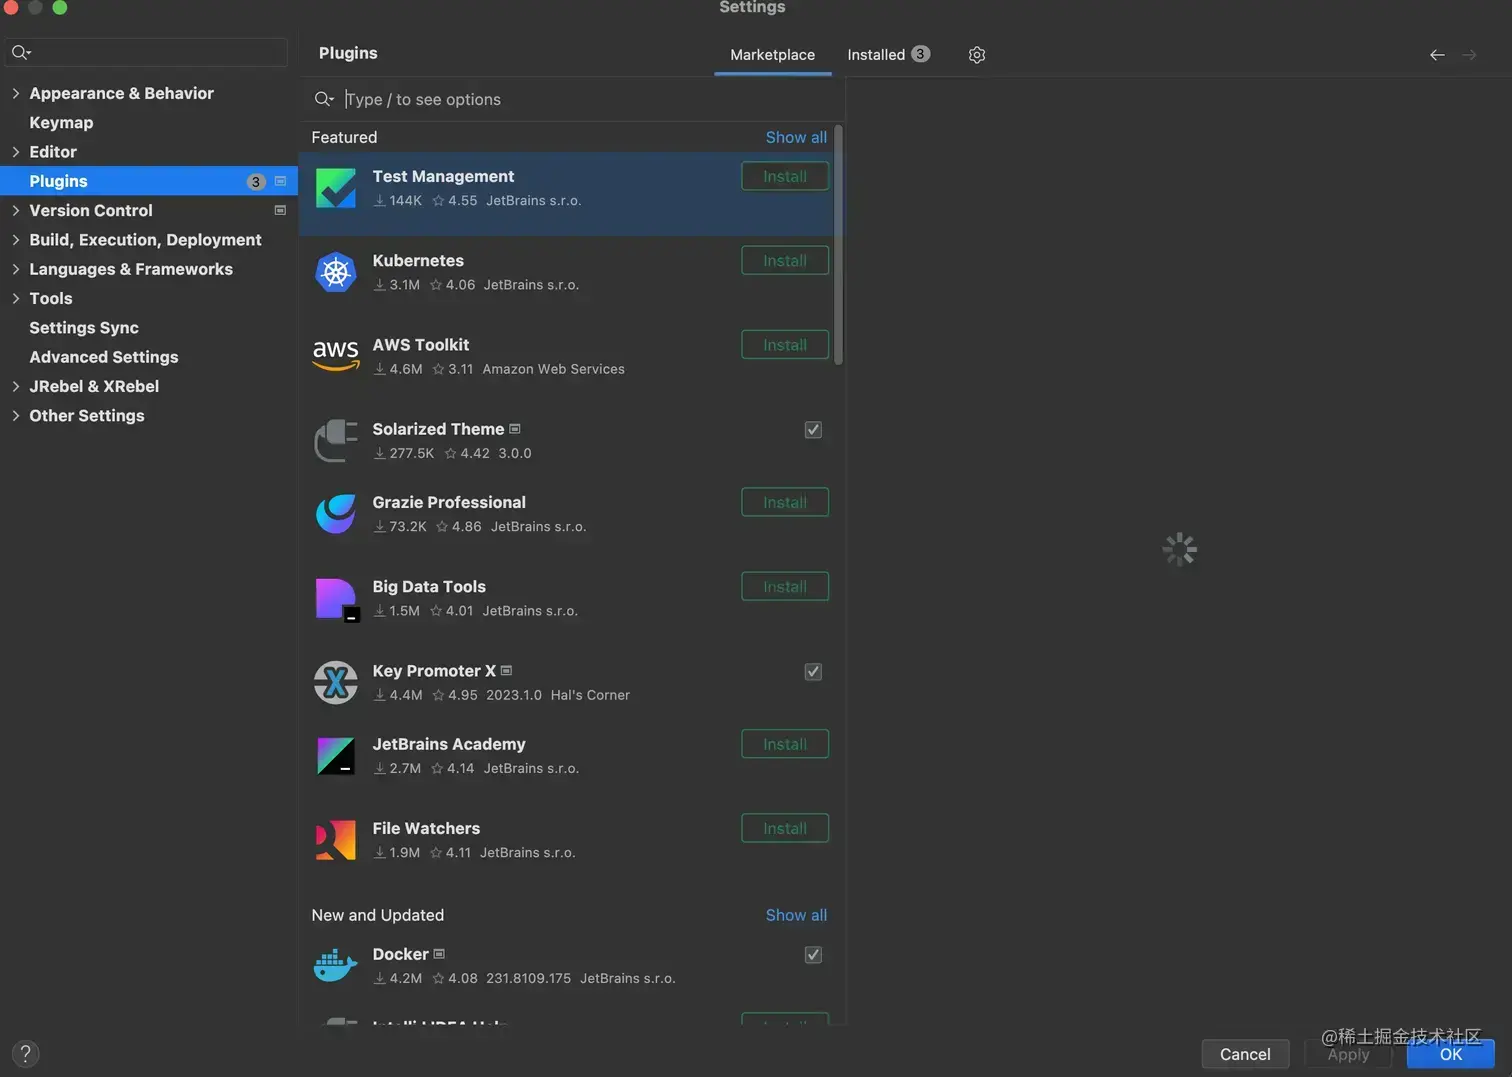Select the Kubernetes plugin title
This screenshot has height=1077, width=1512.
coord(418,260)
